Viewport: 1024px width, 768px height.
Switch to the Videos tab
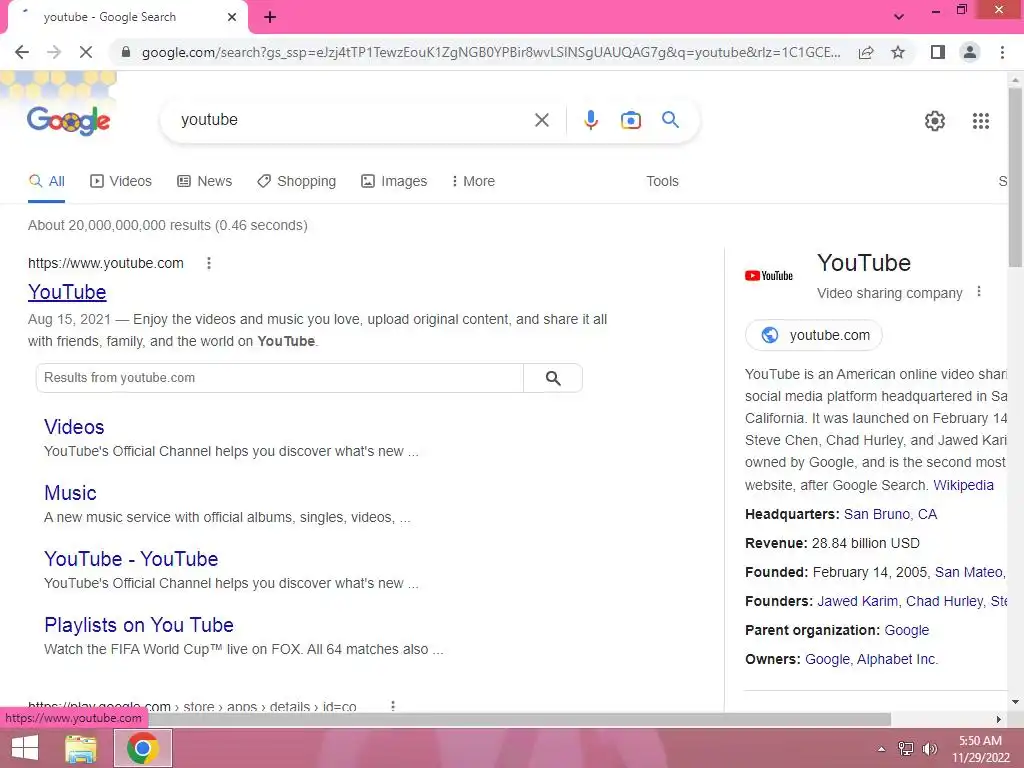[x=121, y=182]
